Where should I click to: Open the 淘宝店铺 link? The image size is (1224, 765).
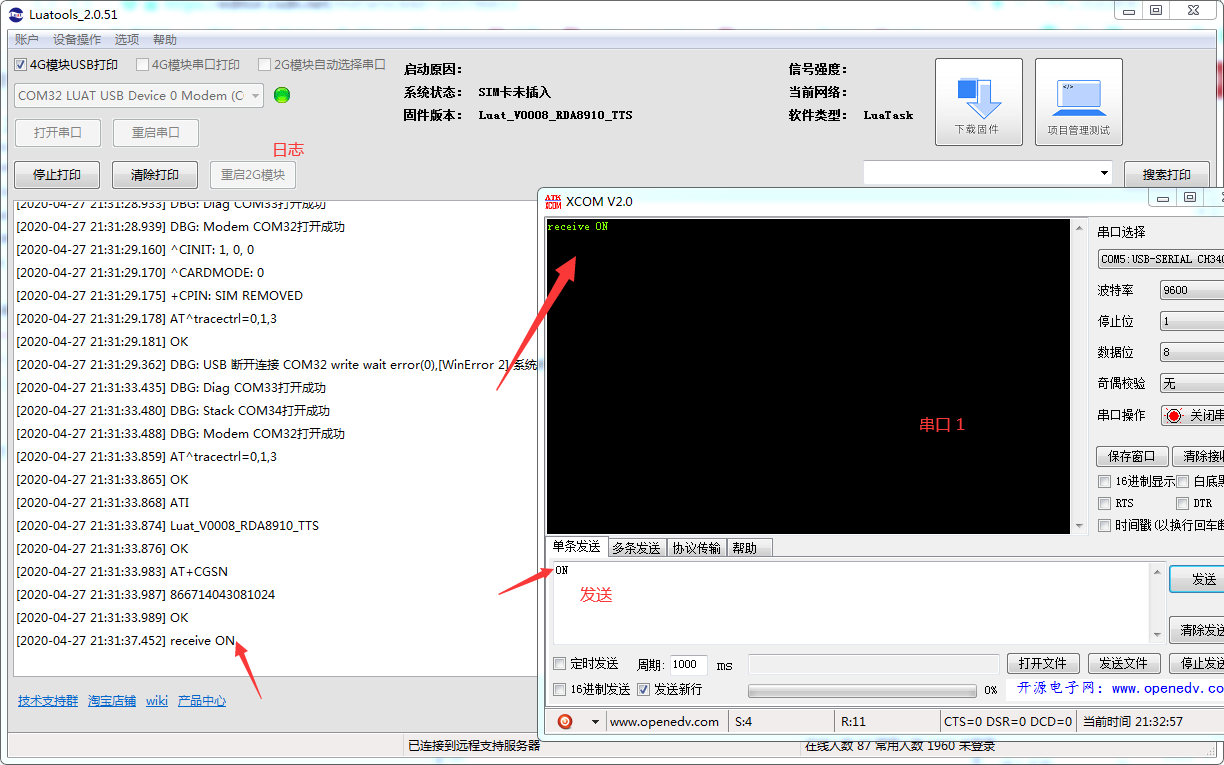(x=112, y=701)
